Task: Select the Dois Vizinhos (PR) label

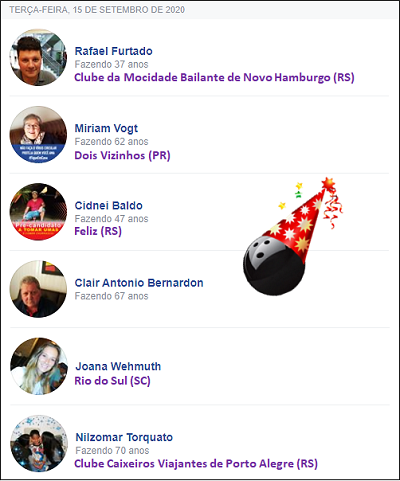Action: point(122,156)
